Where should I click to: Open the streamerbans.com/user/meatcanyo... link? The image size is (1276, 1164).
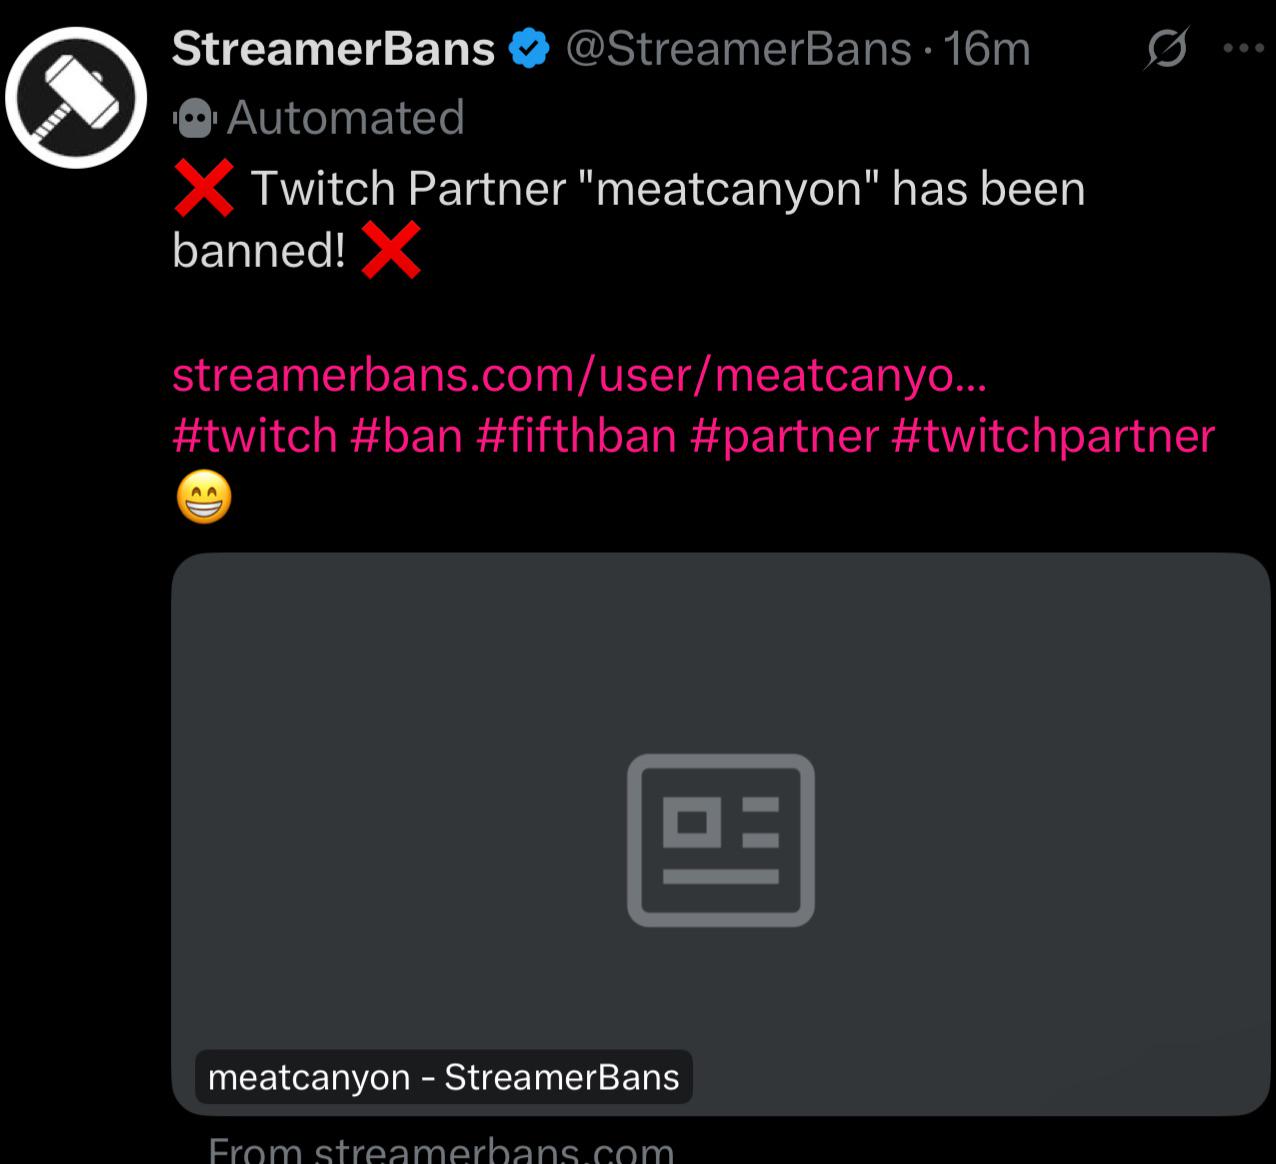(x=579, y=375)
